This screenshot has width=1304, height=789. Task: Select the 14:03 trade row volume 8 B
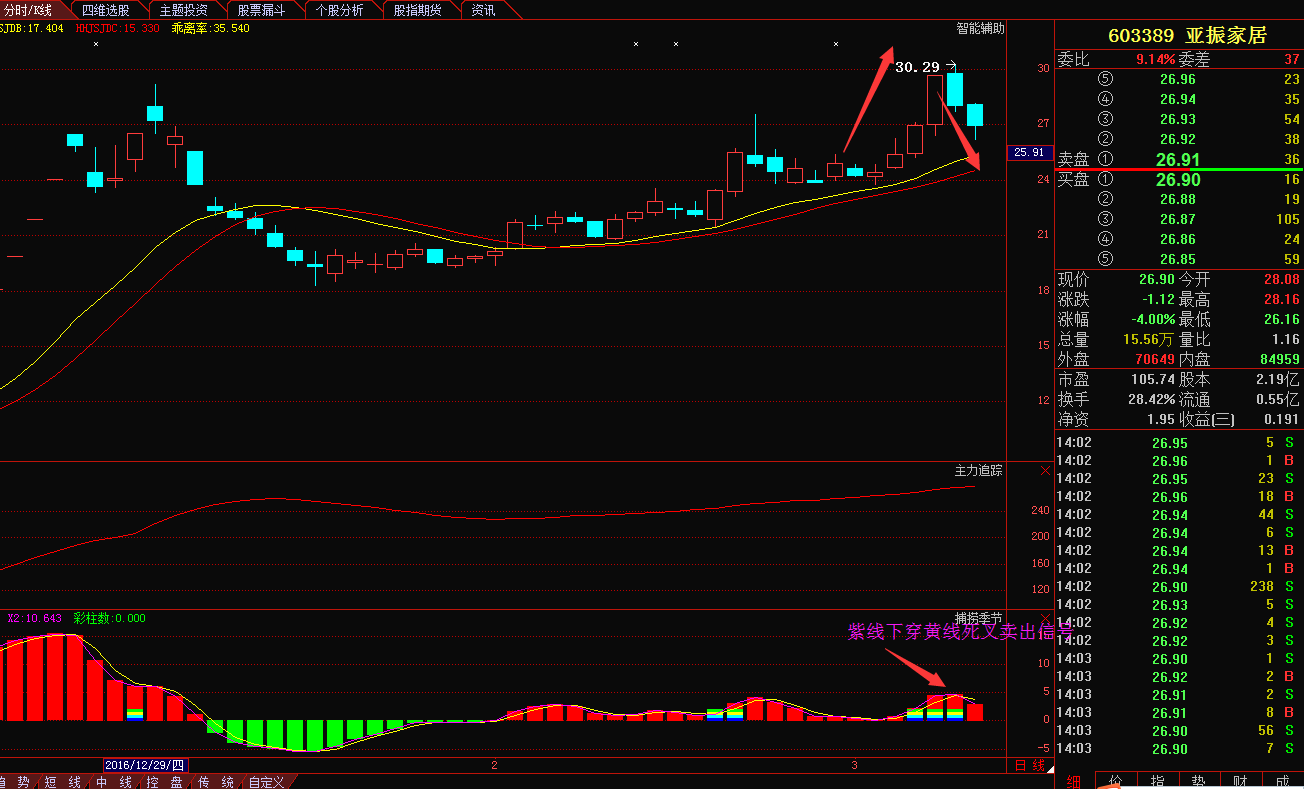click(x=1178, y=712)
